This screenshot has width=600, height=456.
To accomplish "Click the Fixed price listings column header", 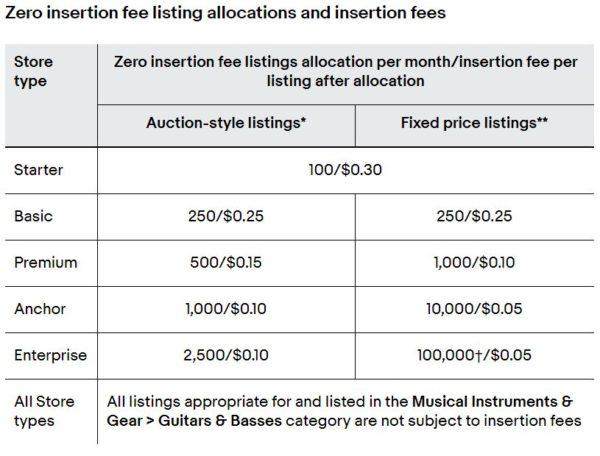I will pos(474,123).
